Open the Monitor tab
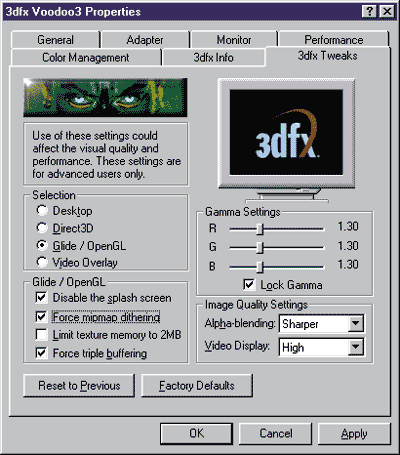This screenshot has height=455, width=400. pyautogui.click(x=234, y=40)
